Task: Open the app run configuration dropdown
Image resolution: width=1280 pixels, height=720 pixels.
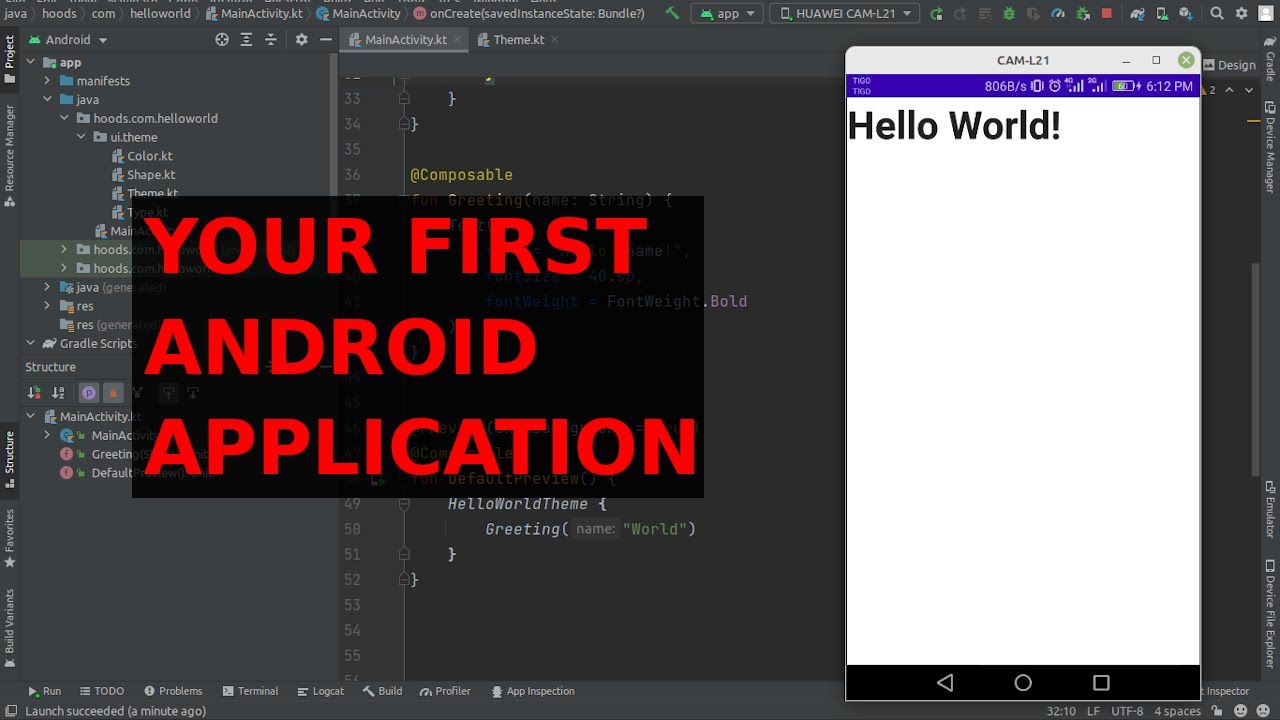Action: coord(727,13)
